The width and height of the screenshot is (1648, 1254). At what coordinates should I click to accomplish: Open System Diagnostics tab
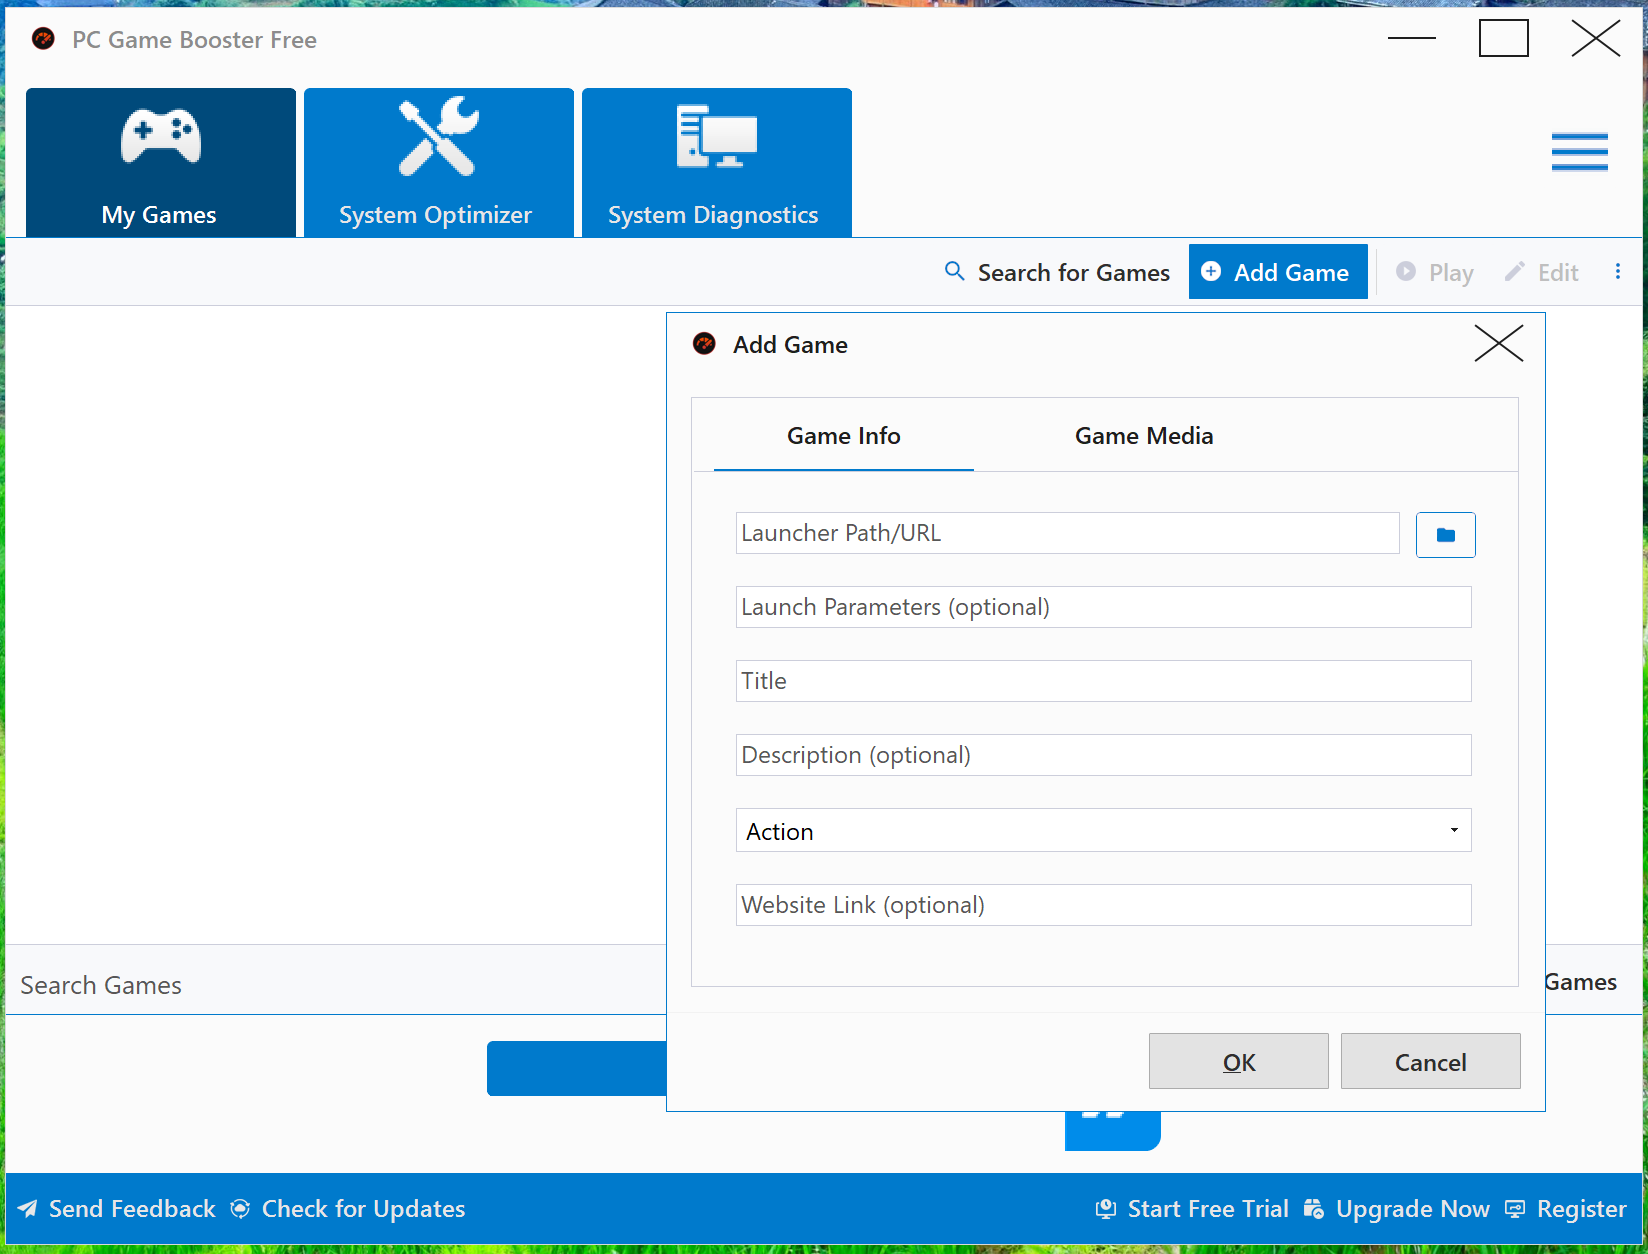(717, 162)
